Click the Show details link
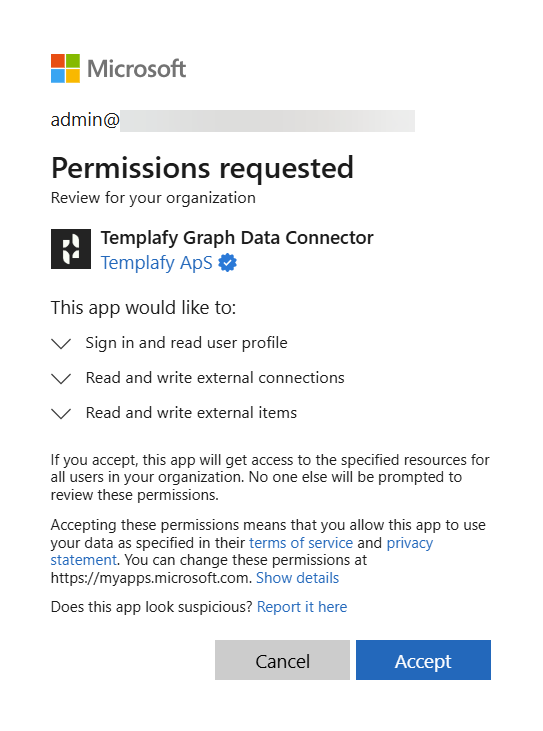 point(297,578)
